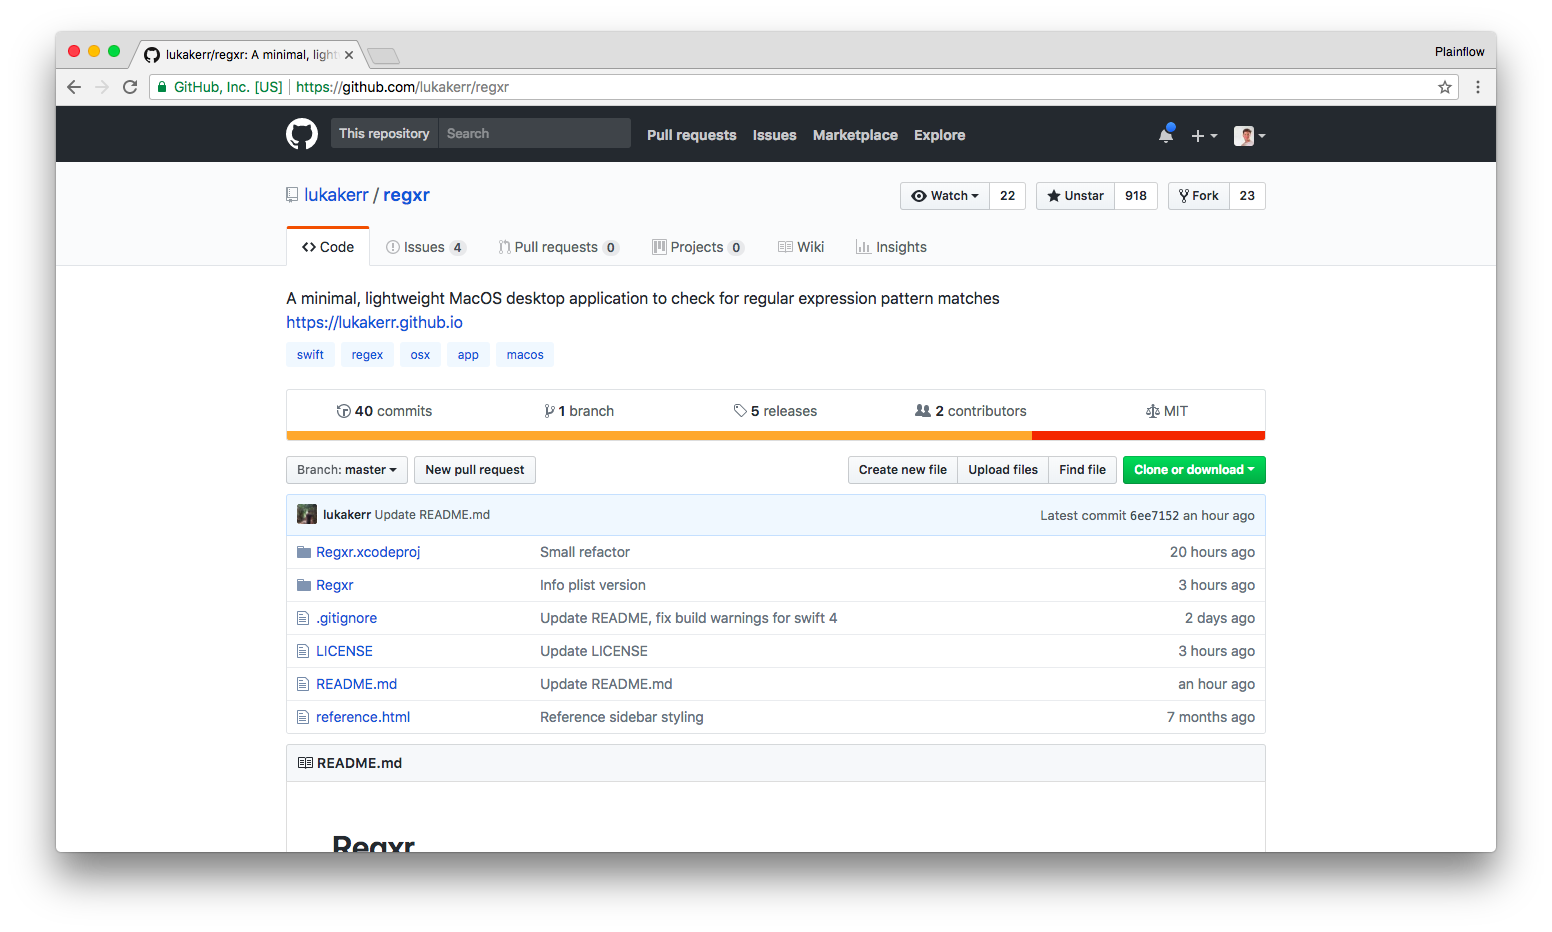The width and height of the screenshot is (1552, 932).
Task: Click New pull request button
Action: [475, 470]
